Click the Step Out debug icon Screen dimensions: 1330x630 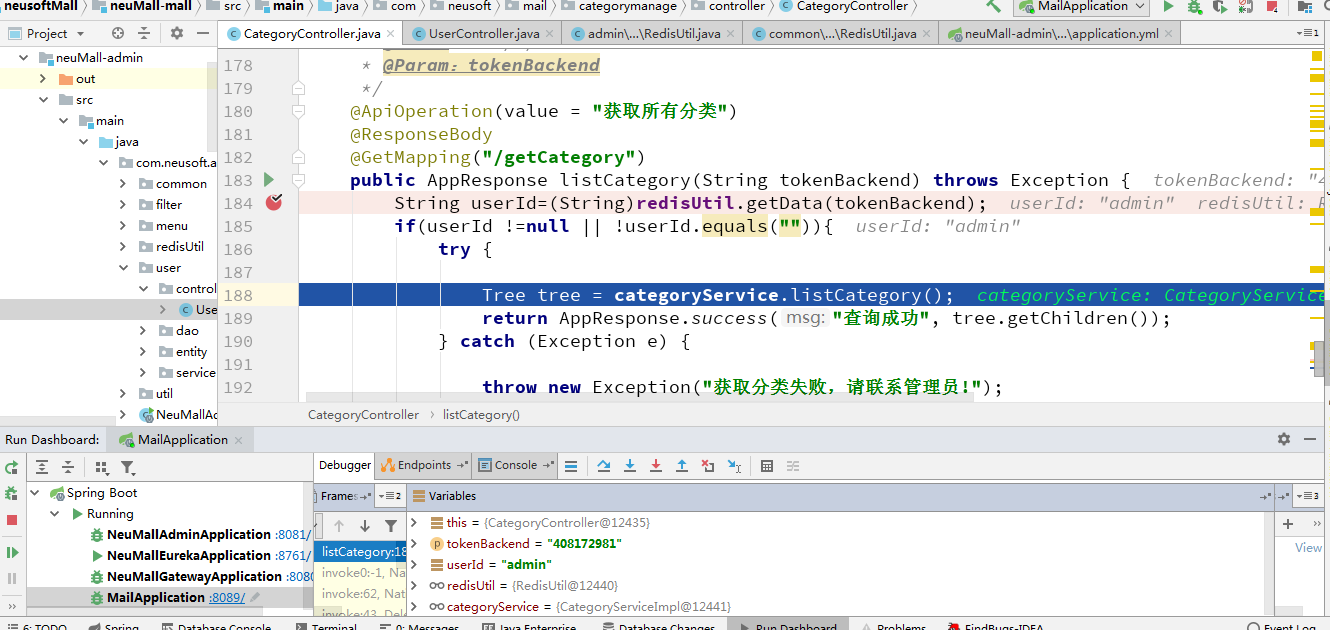pos(682,466)
